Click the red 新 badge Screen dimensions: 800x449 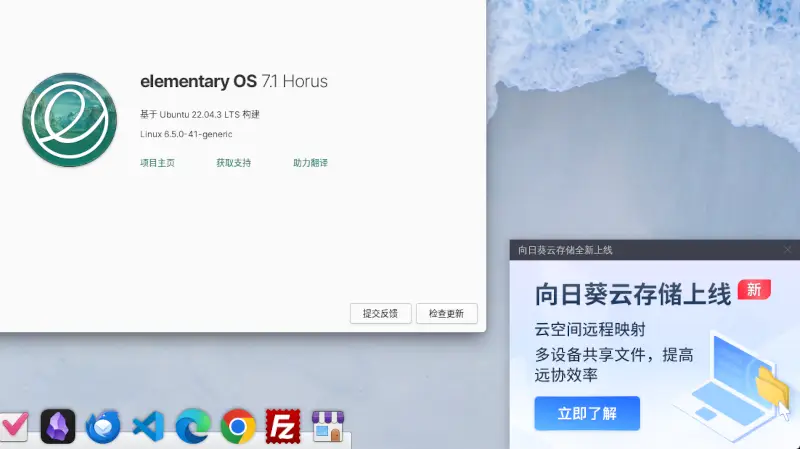coord(754,290)
